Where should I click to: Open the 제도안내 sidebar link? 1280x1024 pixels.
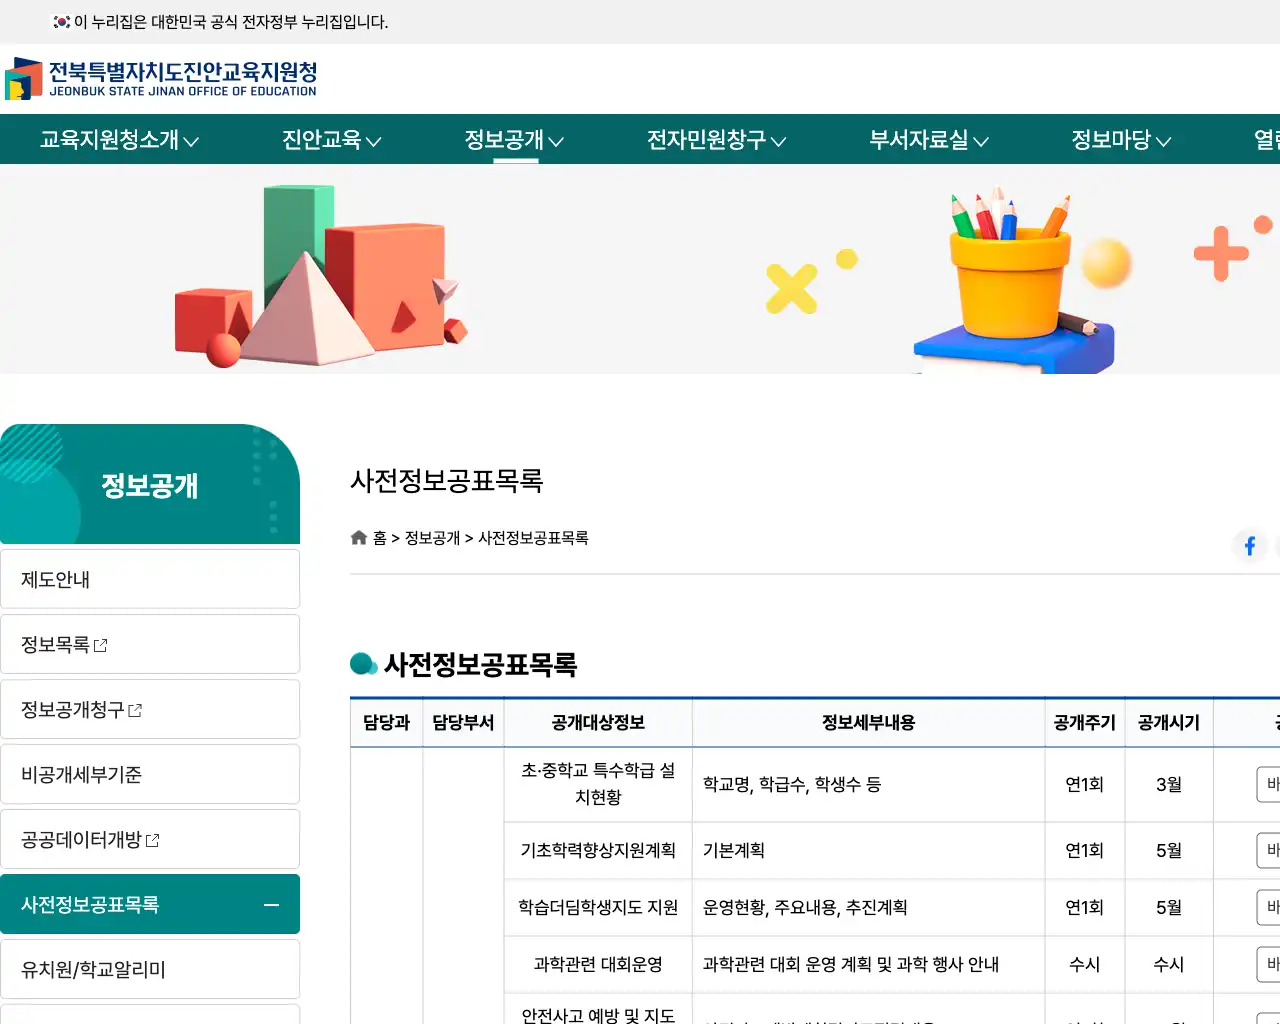point(54,578)
